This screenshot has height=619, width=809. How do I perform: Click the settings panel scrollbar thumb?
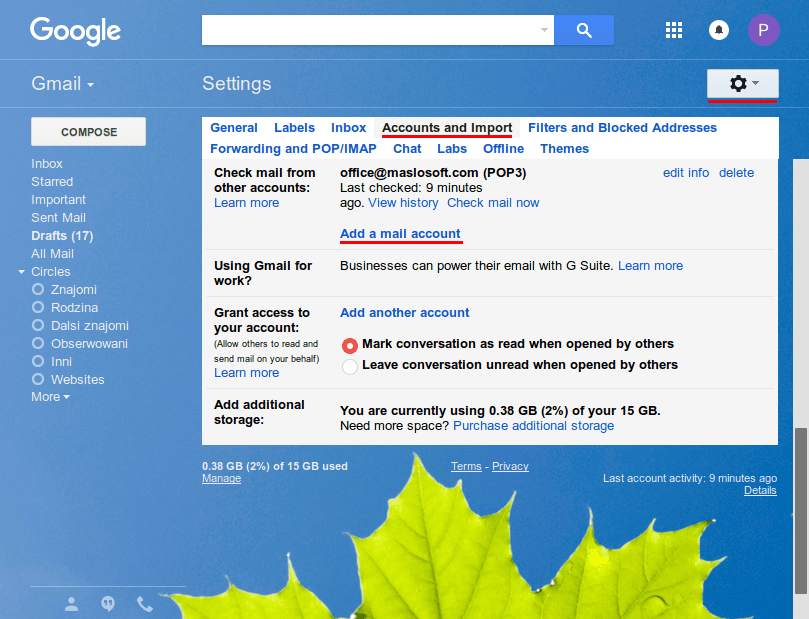pos(801,511)
